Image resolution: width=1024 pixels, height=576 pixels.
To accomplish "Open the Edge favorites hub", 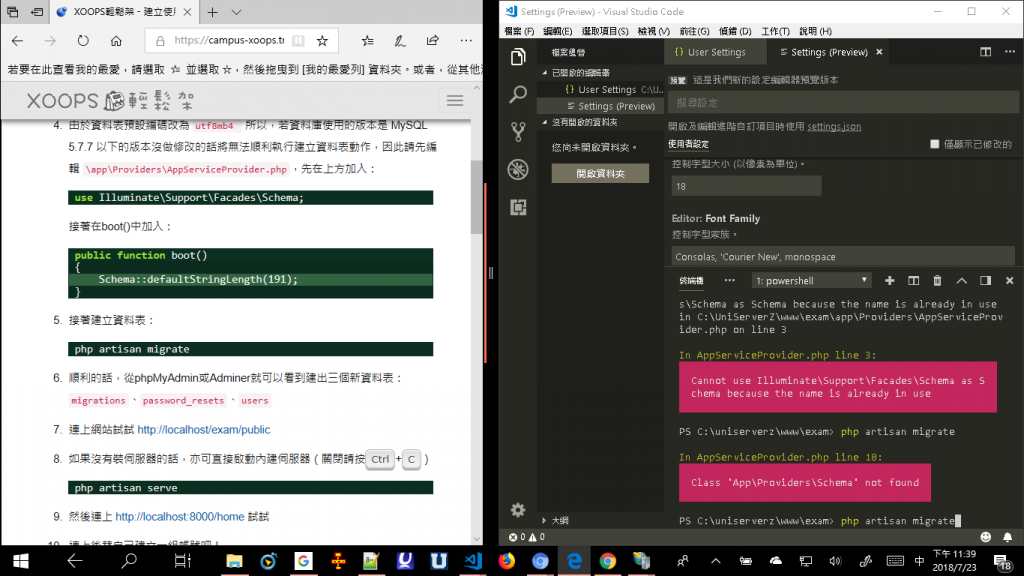I will coord(368,40).
